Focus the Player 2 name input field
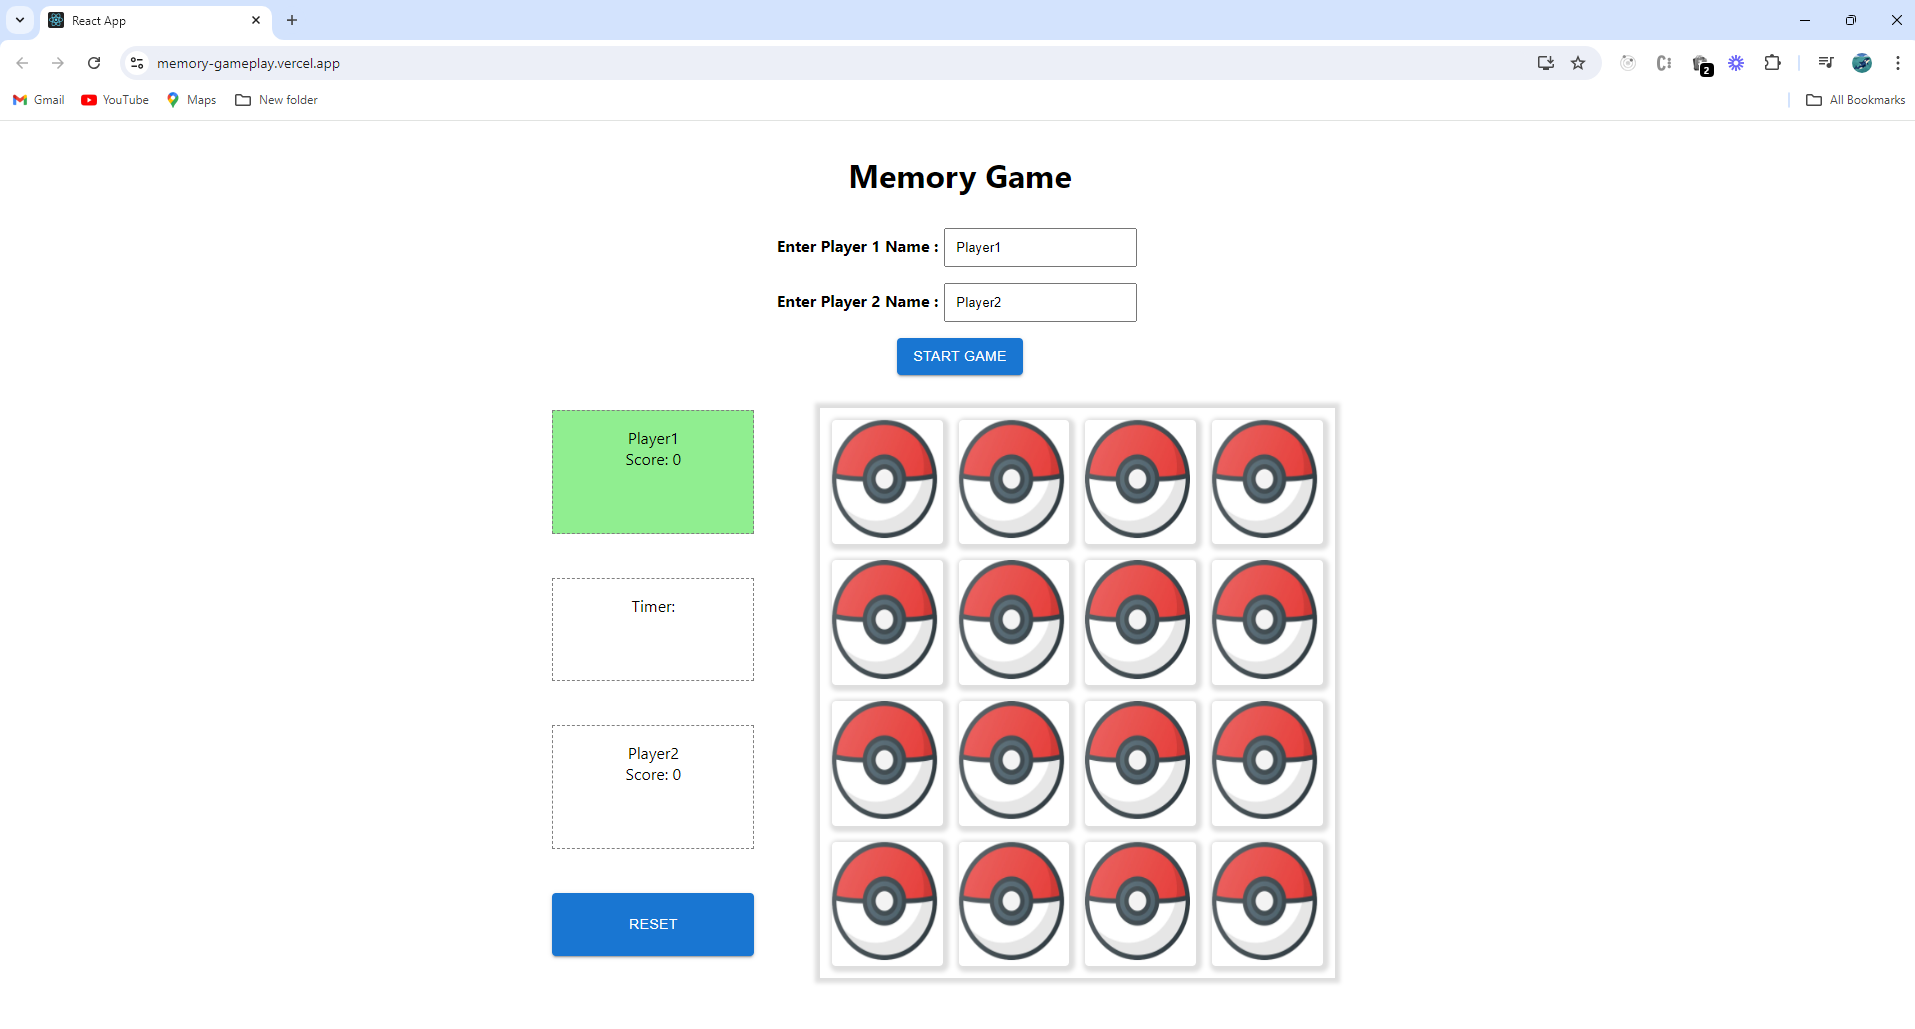This screenshot has height=1029, width=1915. pyautogui.click(x=1040, y=302)
